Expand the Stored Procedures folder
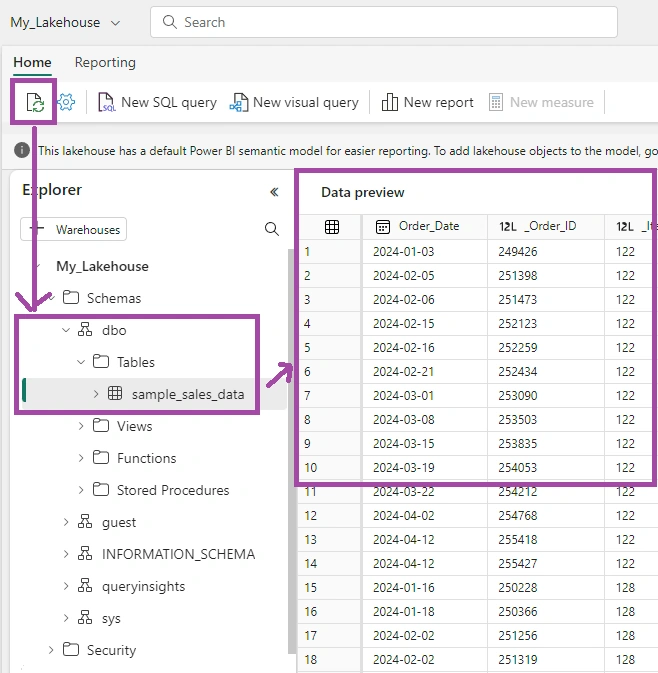This screenshot has height=673, width=658. [81, 490]
